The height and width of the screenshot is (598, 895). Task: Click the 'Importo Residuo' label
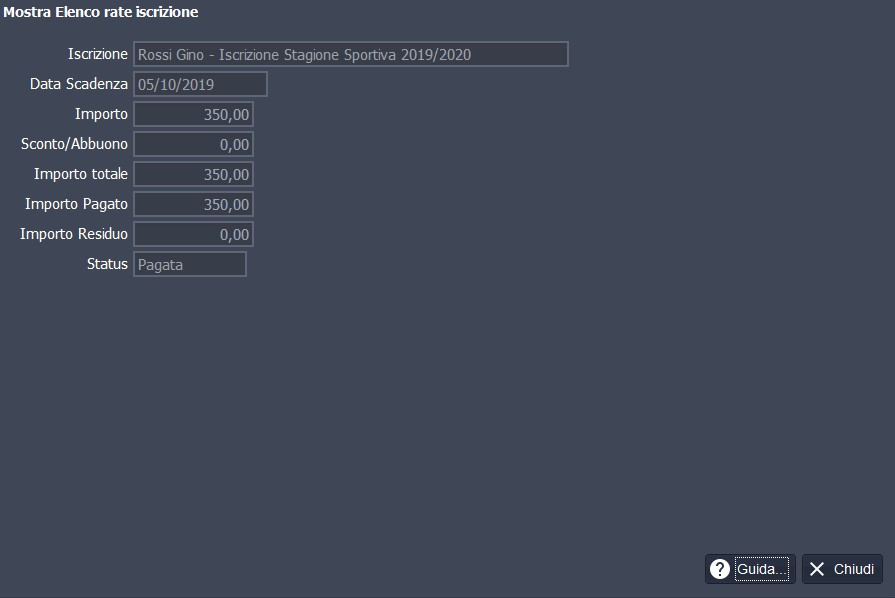(74, 233)
